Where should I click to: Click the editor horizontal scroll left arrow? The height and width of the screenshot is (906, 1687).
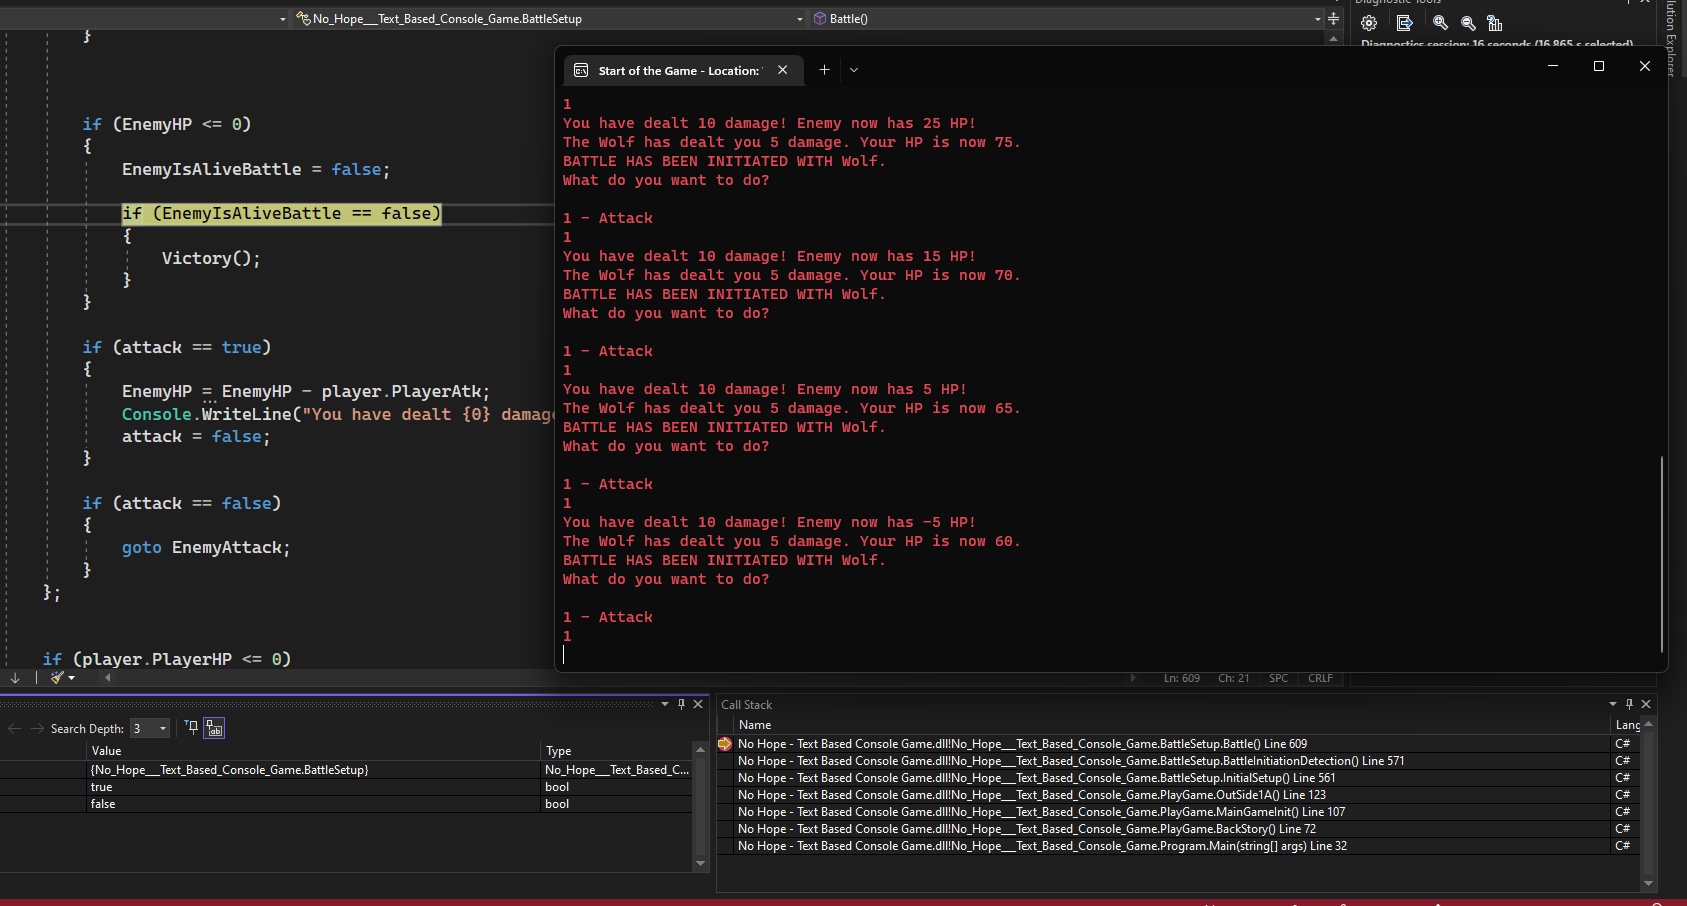108,678
